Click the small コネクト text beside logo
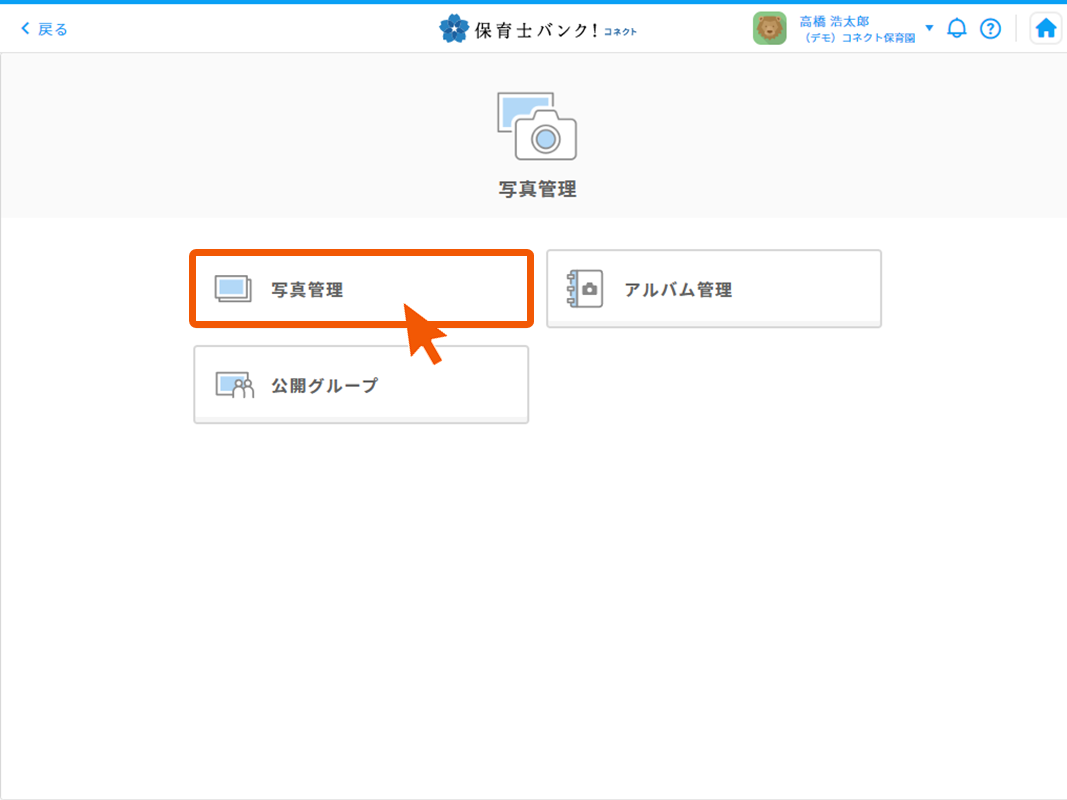The image size is (1067, 800). (620, 32)
